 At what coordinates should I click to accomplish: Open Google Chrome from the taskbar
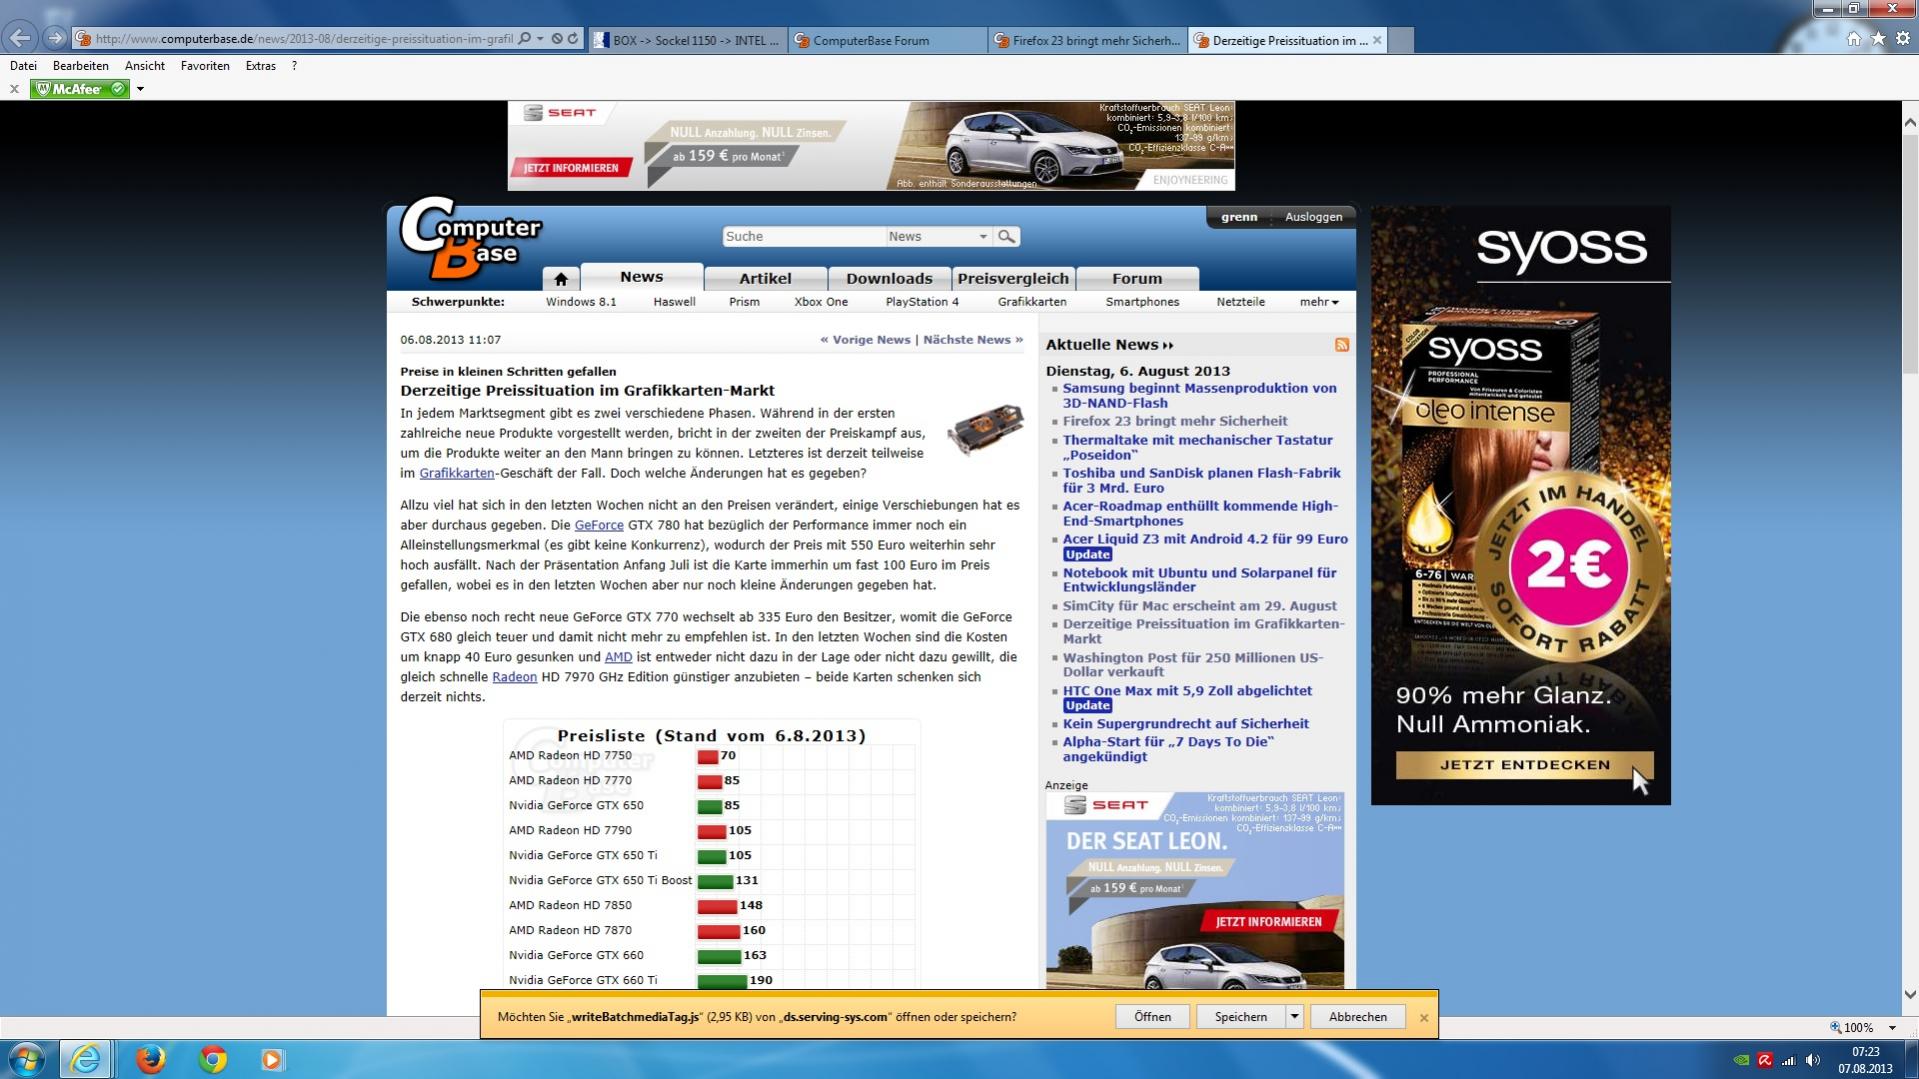coord(213,1059)
